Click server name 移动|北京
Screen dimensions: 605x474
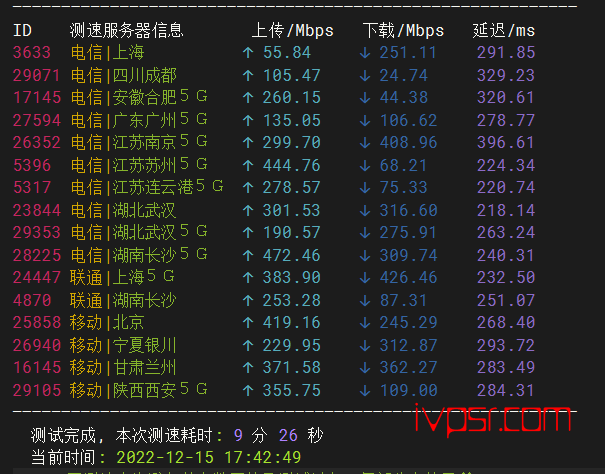[107, 322]
